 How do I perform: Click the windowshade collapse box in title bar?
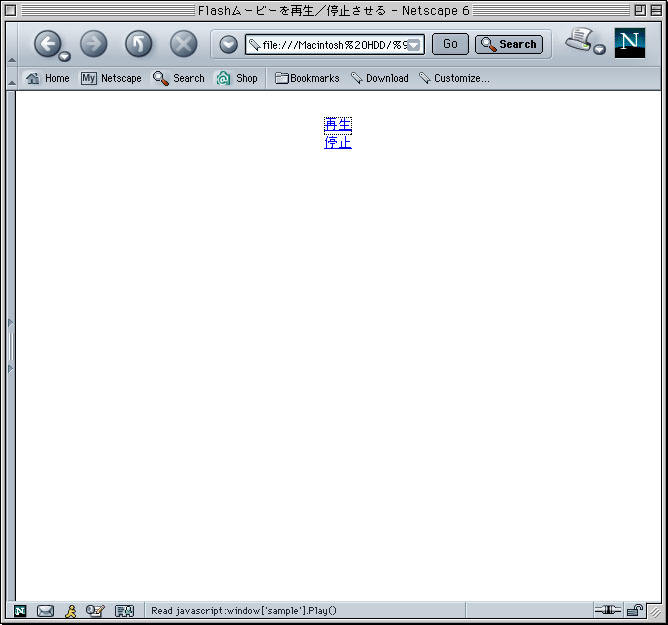(656, 10)
